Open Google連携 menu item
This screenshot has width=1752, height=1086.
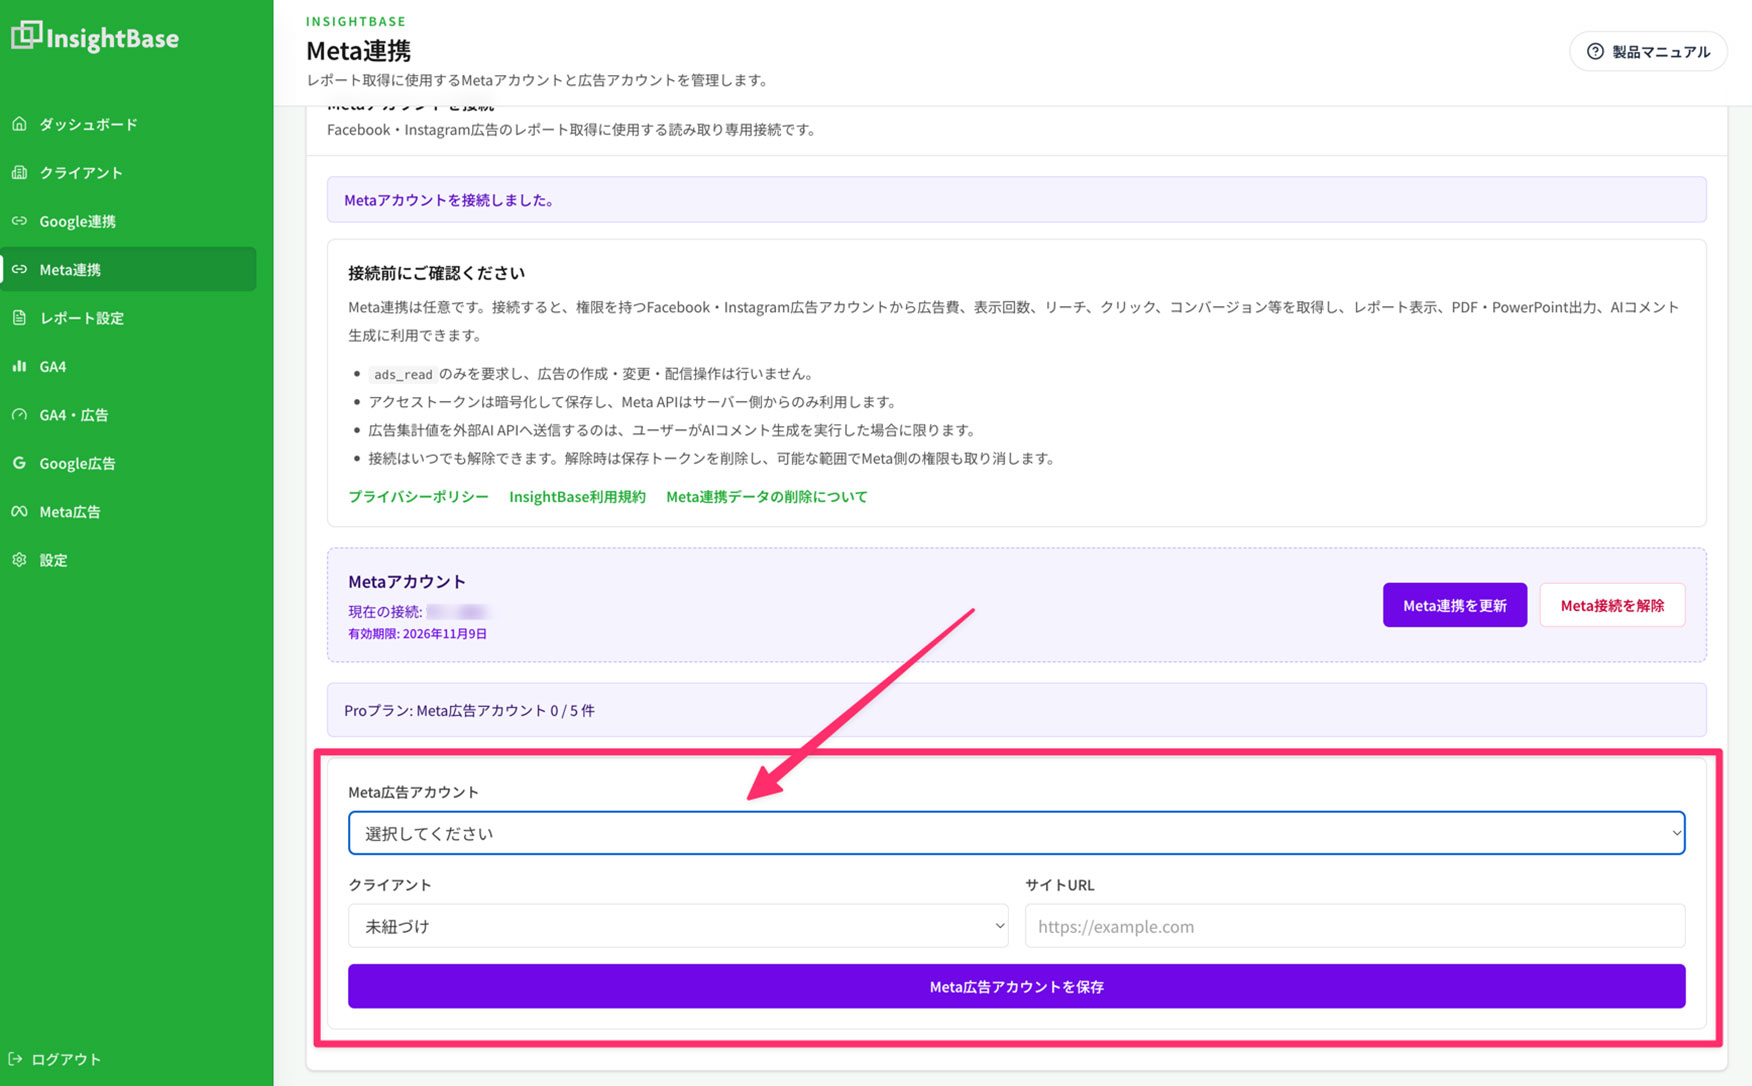[x=128, y=221]
